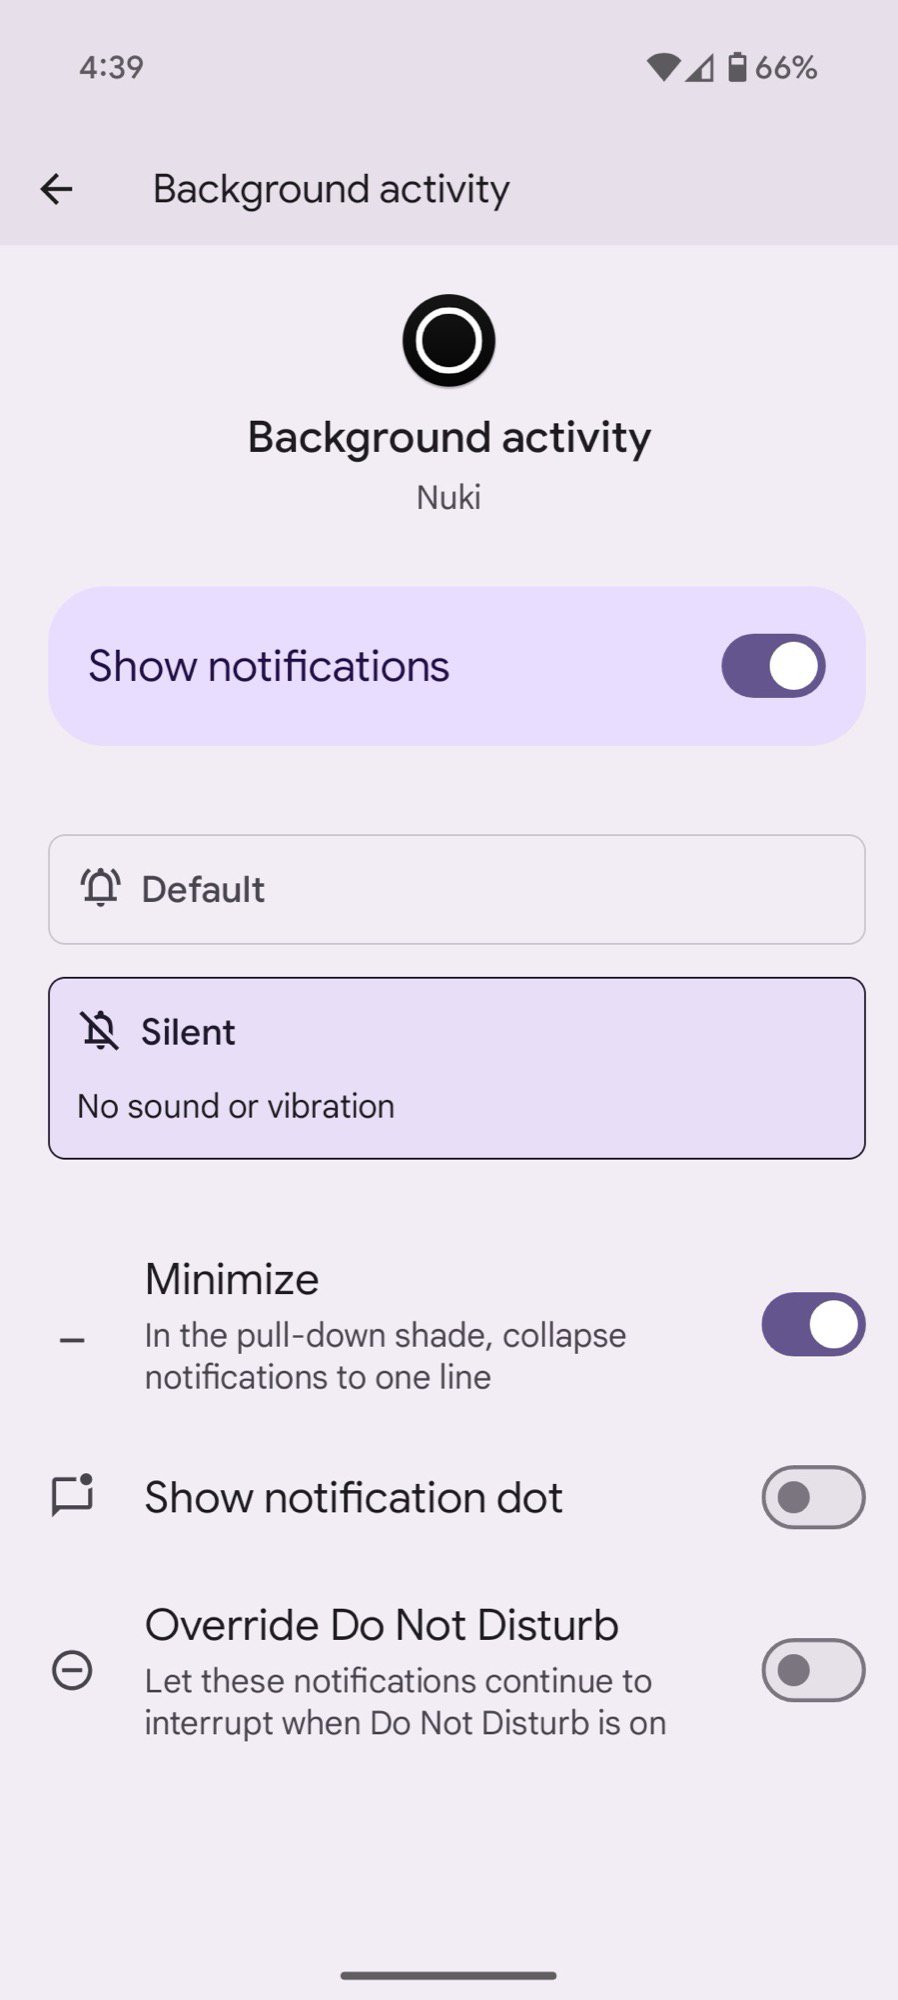Tap the back arrow icon
This screenshot has height=2000, width=898.
(57, 189)
